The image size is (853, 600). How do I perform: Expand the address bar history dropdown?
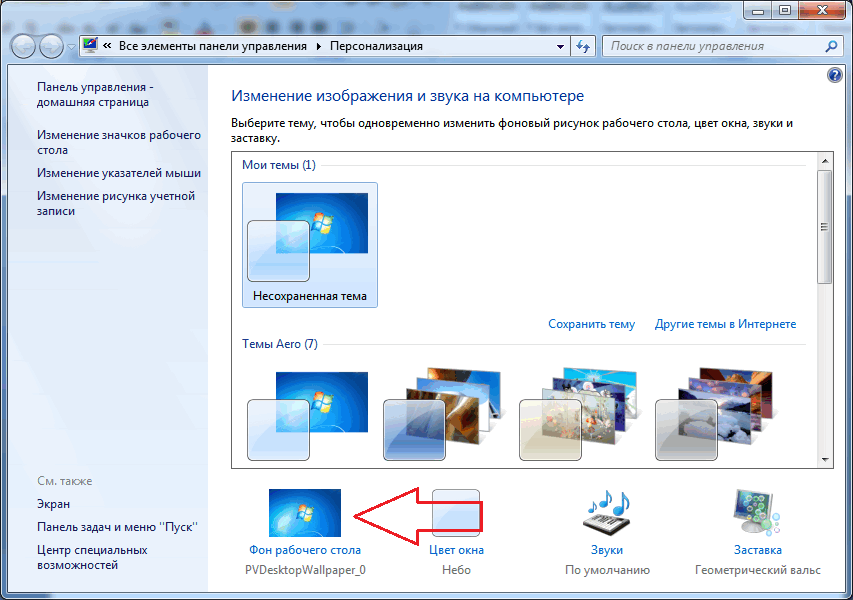coord(560,47)
